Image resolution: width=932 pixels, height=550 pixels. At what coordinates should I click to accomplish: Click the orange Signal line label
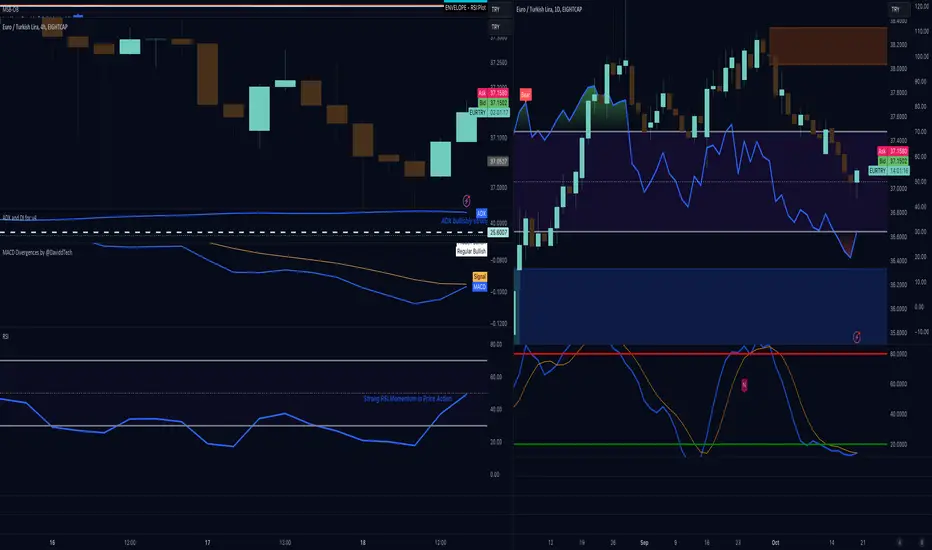click(480, 276)
